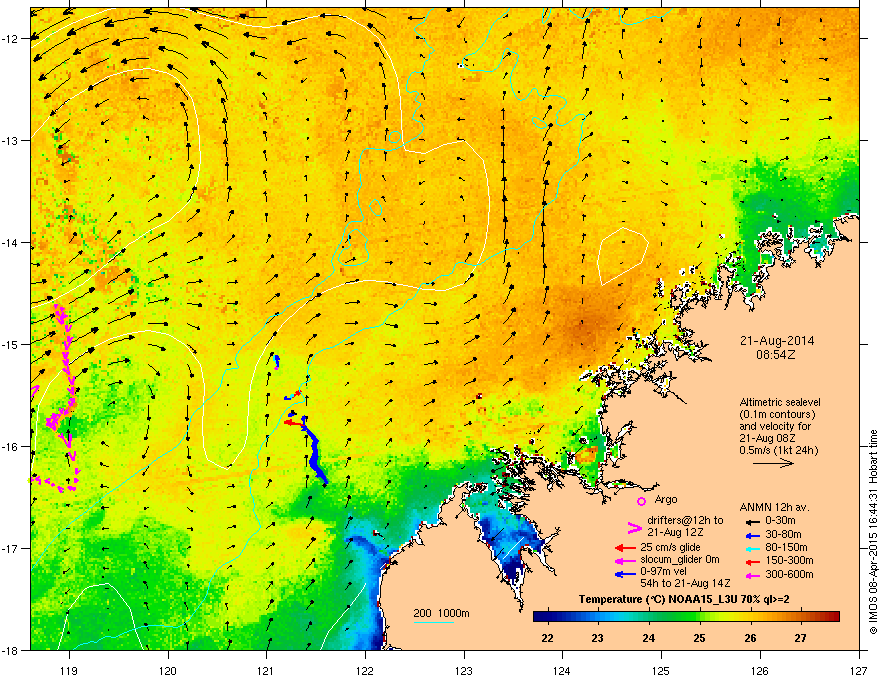The width and height of the screenshot is (880, 680).
Task: Click the magenta drifters chevron legend symbol
Action: pos(634,528)
